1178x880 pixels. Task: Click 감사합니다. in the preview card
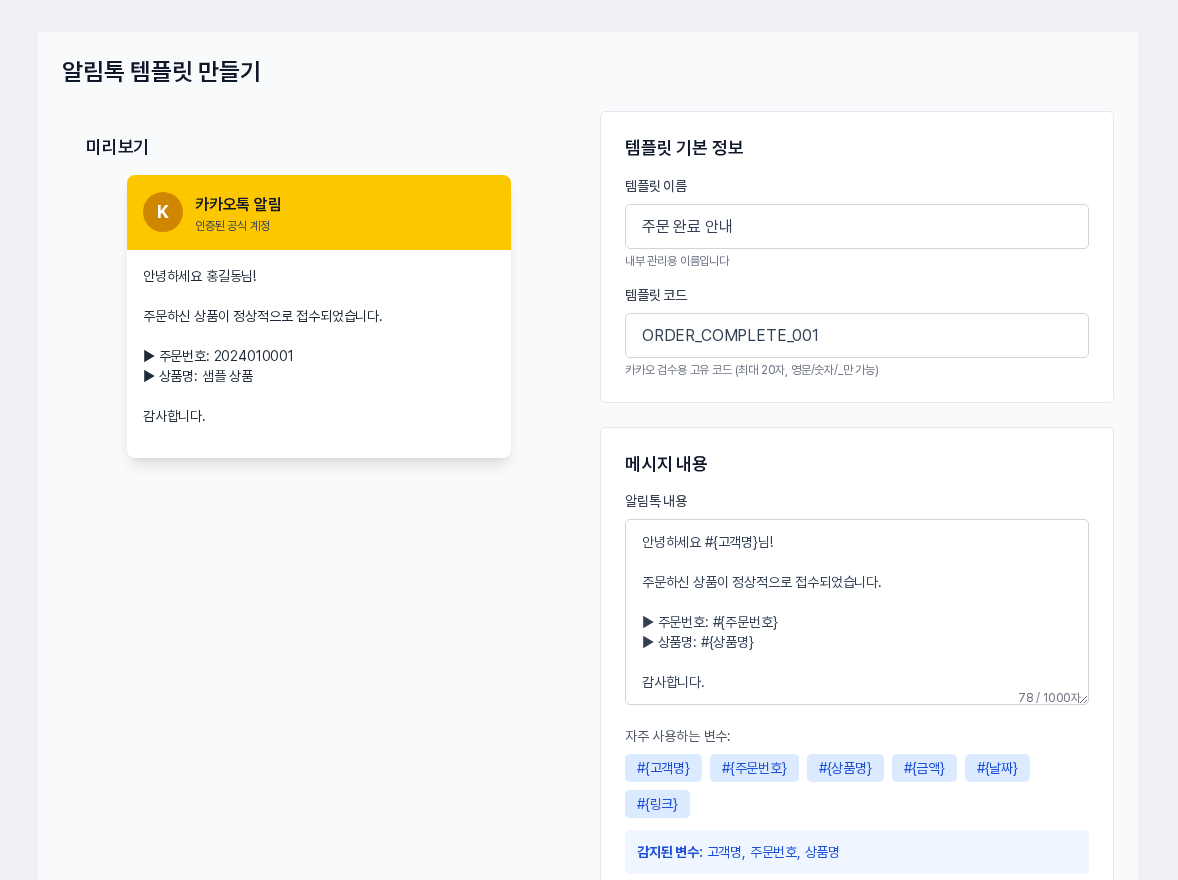174,416
